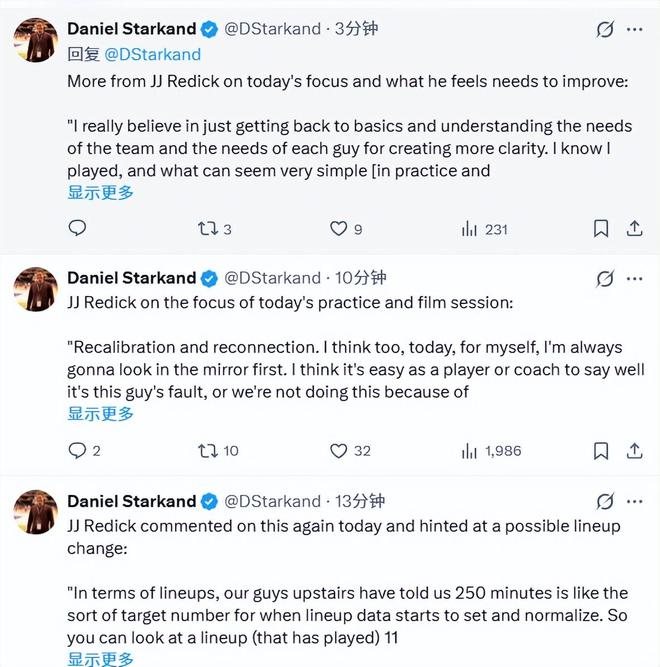Open Grok icon on the top tweet
This screenshot has width=660, height=667.
click(605, 30)
